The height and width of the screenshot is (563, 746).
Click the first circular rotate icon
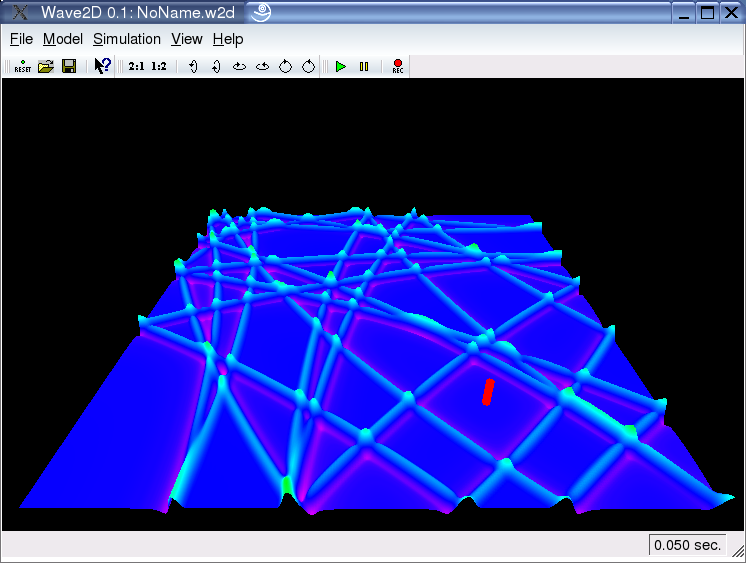(285, 66)
